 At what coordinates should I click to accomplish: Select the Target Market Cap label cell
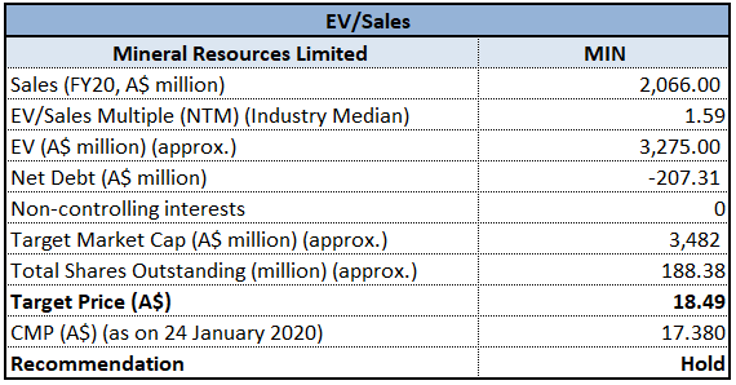pos(242,239)
